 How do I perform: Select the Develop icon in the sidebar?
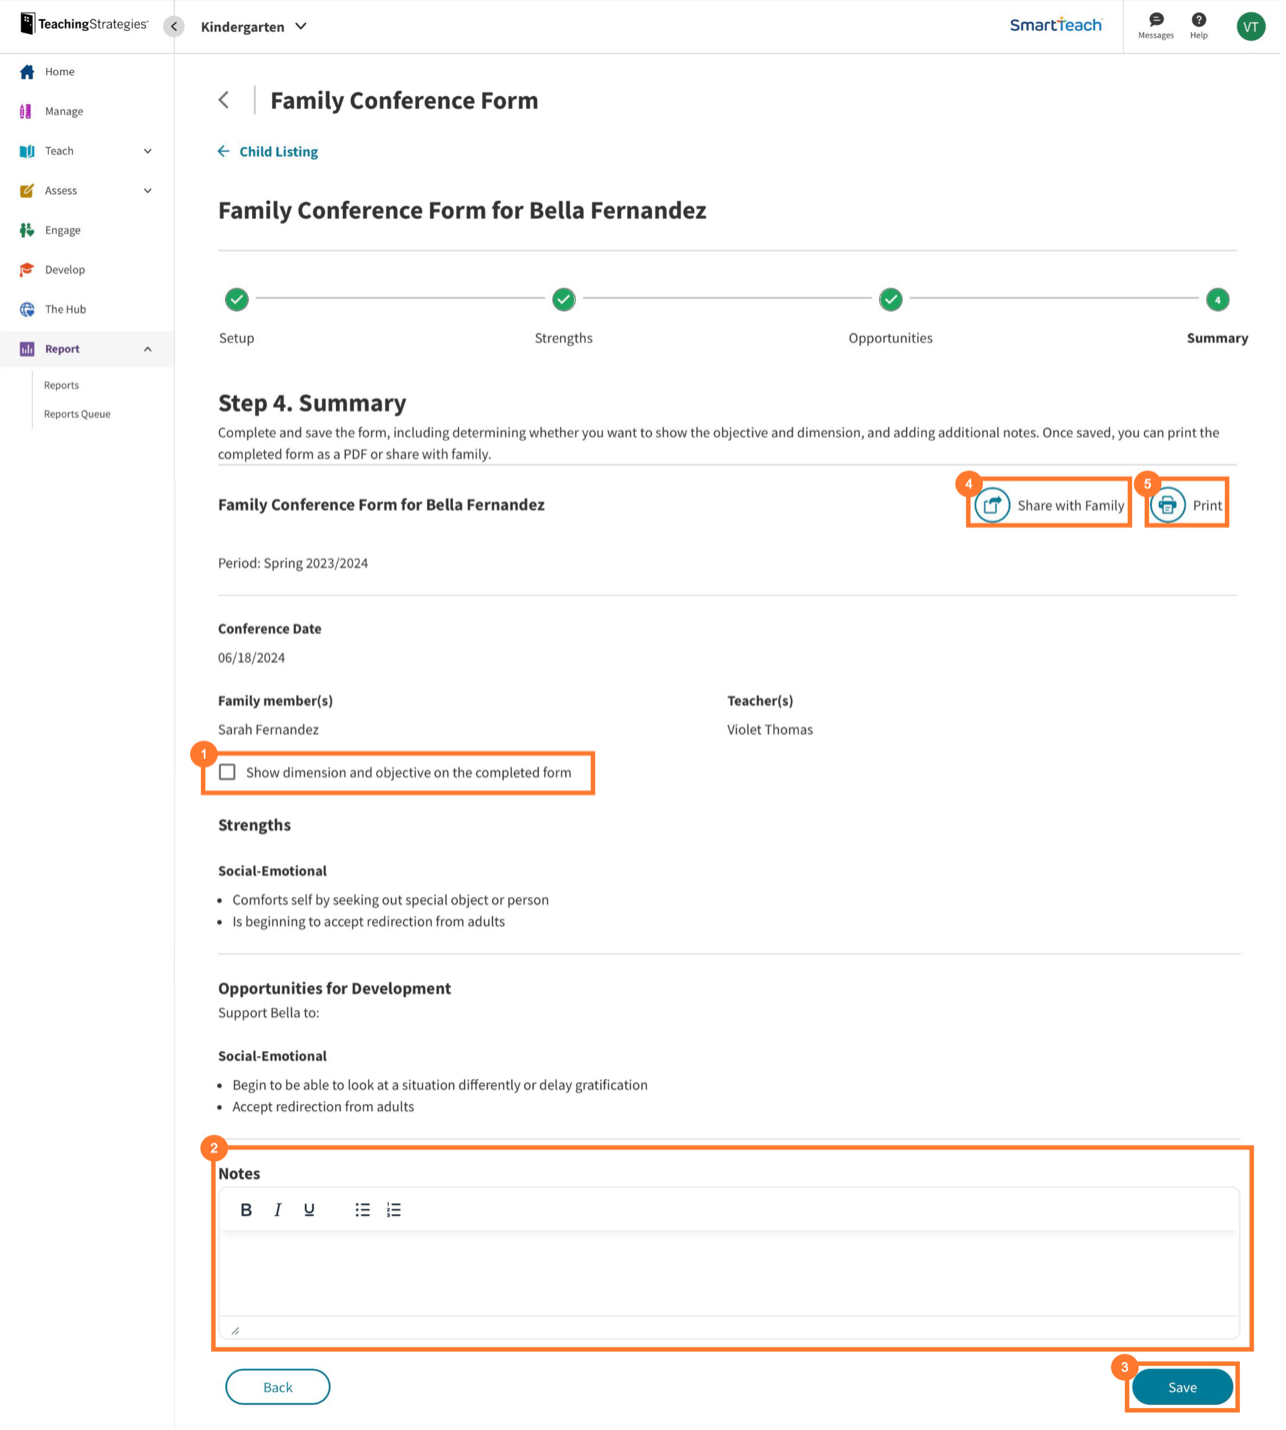point(27,269)
